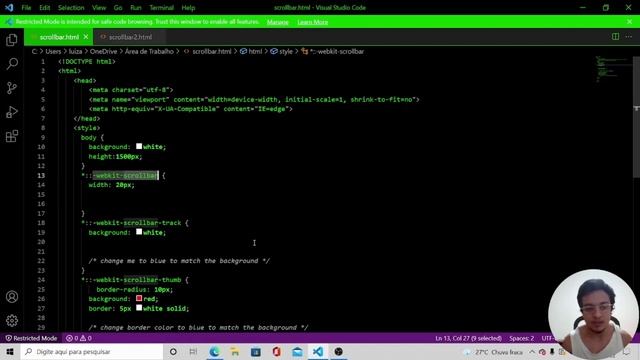Expand the Área de Trabalho breadcrumb
The image size is (640, 360).
149,51
